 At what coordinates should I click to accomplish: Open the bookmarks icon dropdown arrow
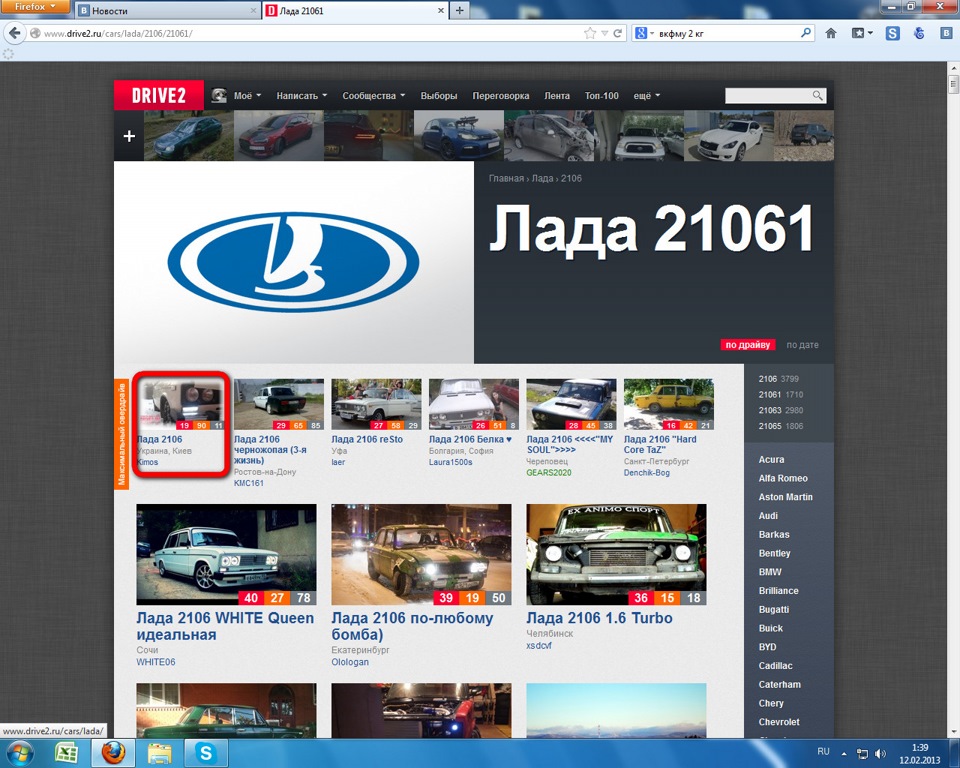pos(870,33)
